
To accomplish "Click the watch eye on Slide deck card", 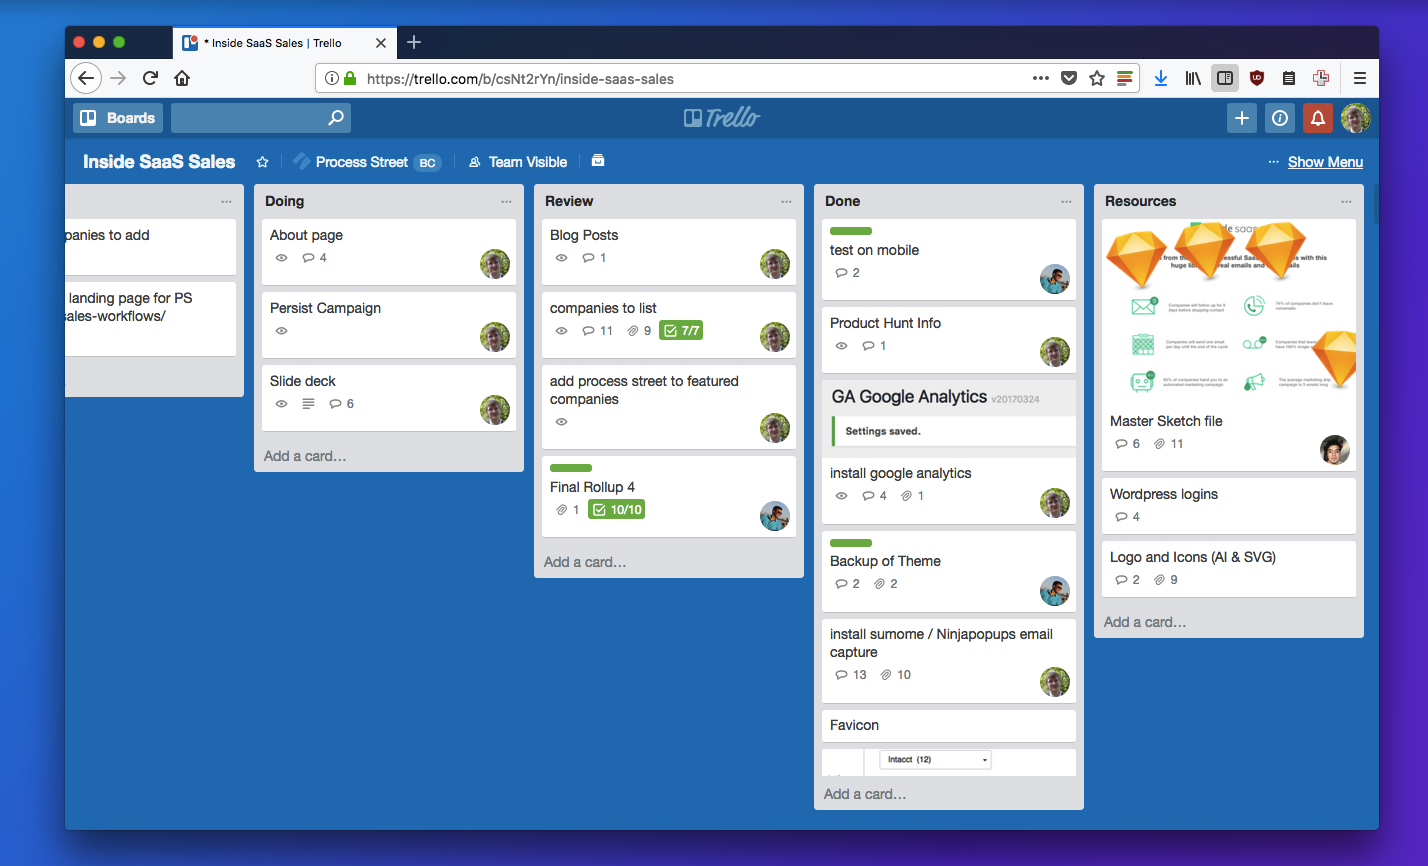I will (x=281, y=404).
